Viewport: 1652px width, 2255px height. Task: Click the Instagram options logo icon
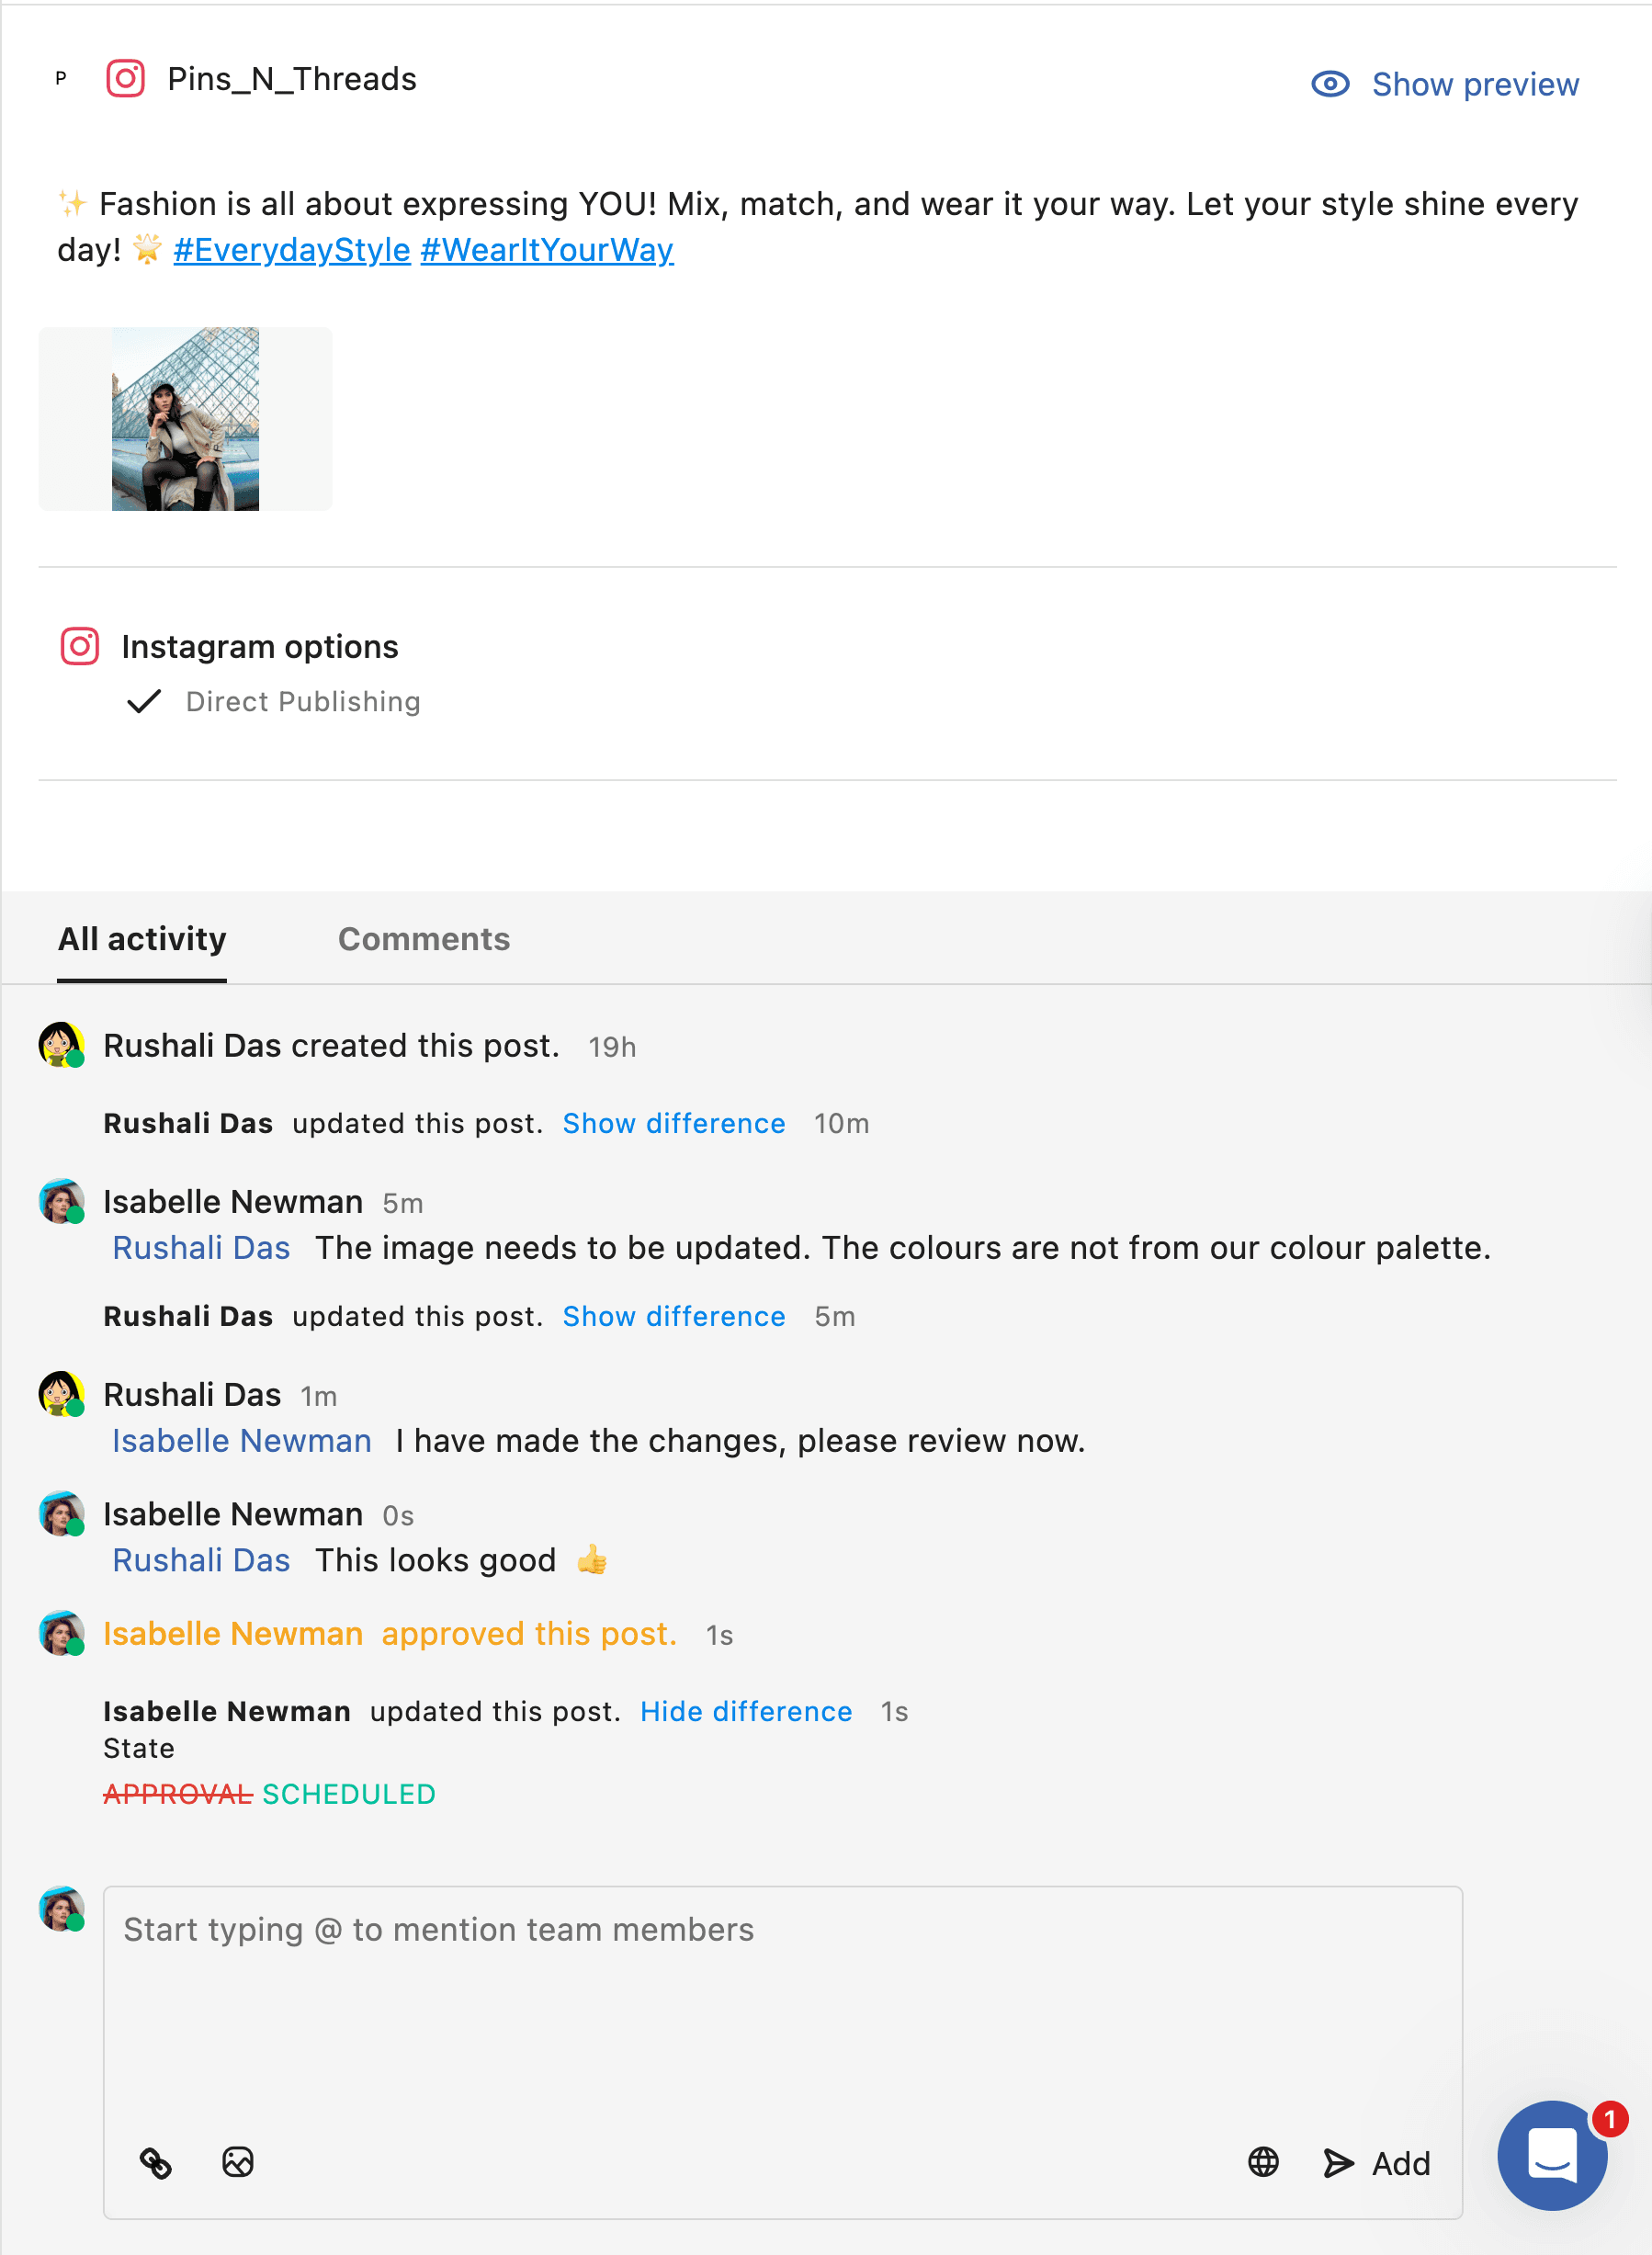tap(80, 646)
